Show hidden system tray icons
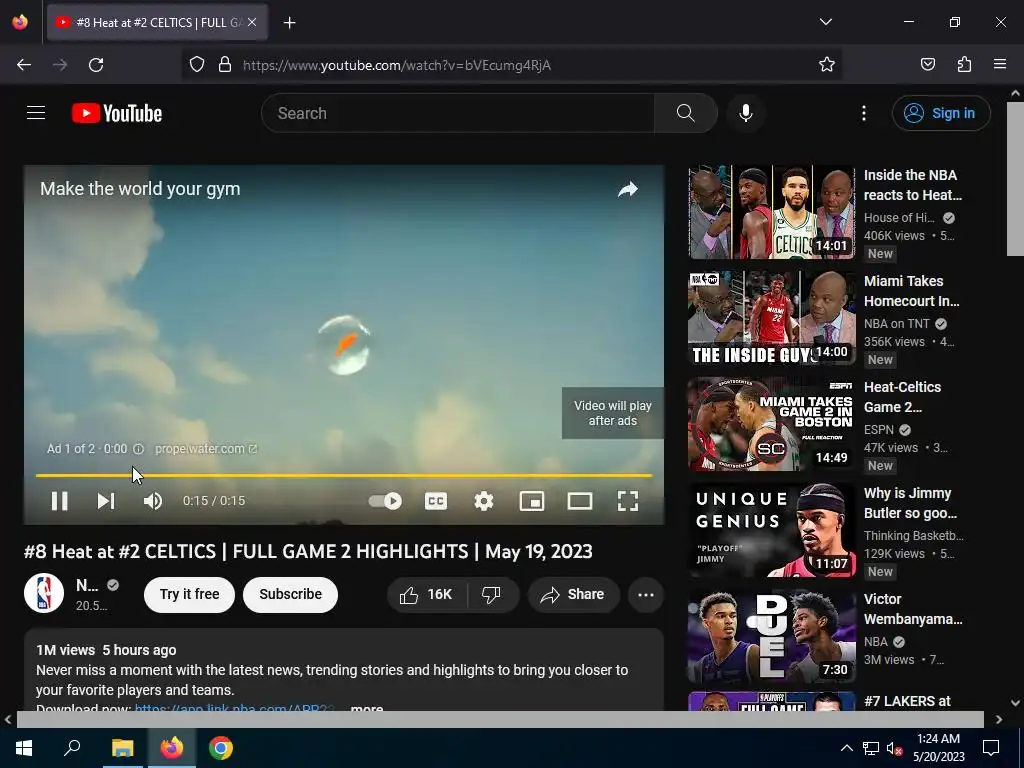Viewport: 1024px width, 768px height. coord(846,748)
